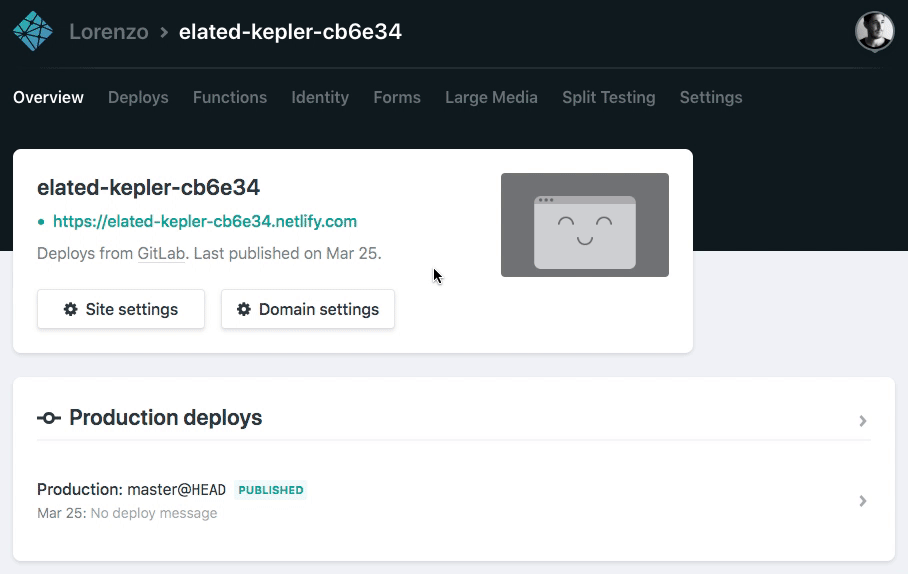Open the master@HEAD deploy row chevron
Viewport: 908px width, 574px height.
pyautogui.click(x=863, y=501)
